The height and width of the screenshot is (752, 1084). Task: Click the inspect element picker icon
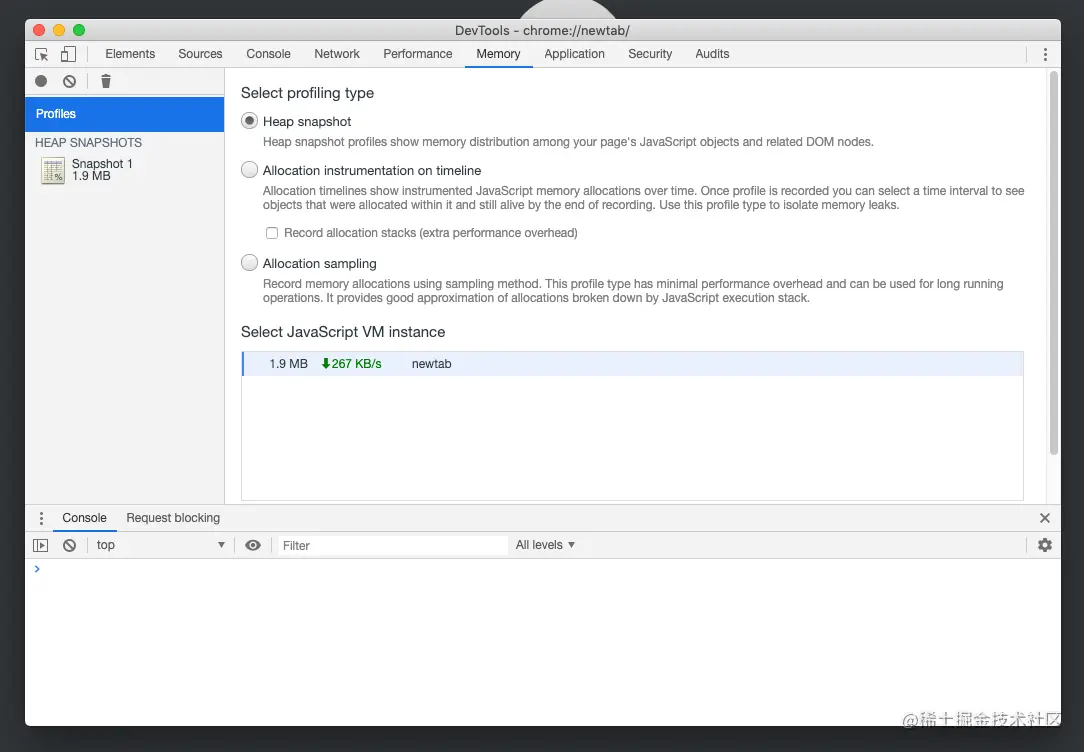point(41,54)
